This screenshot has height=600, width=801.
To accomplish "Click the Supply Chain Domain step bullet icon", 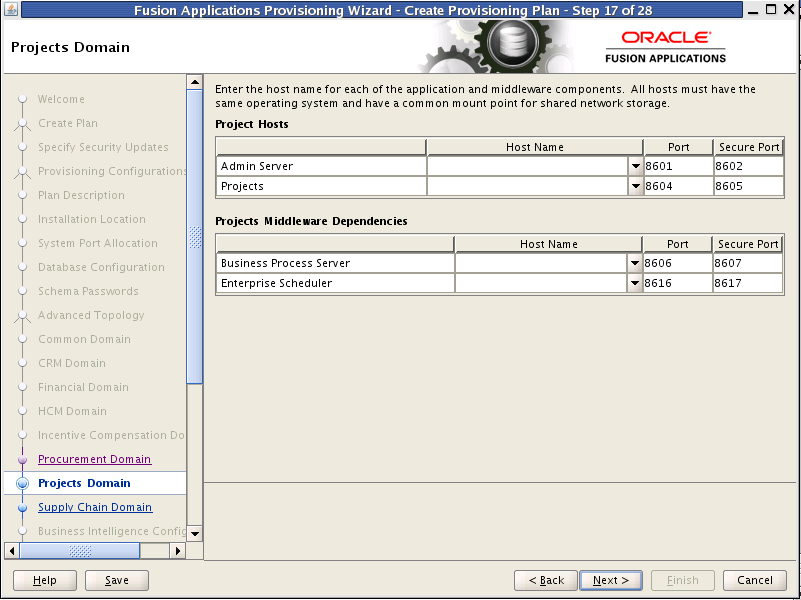I will click(x=22, y=508).
